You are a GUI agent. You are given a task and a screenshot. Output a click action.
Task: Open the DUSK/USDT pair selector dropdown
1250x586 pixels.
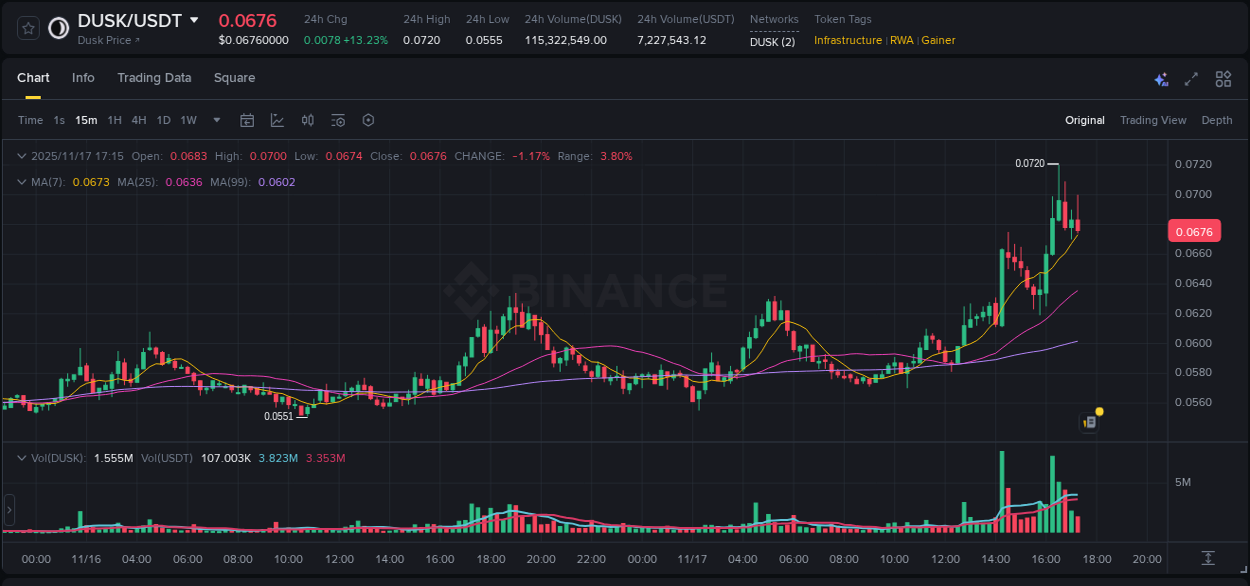(195, 20)
